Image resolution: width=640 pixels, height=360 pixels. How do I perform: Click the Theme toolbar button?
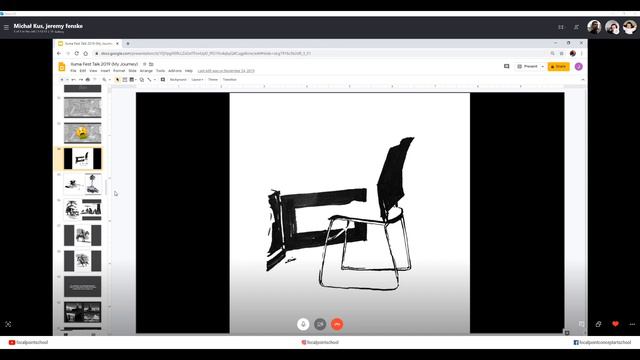[x=213, y=80]
